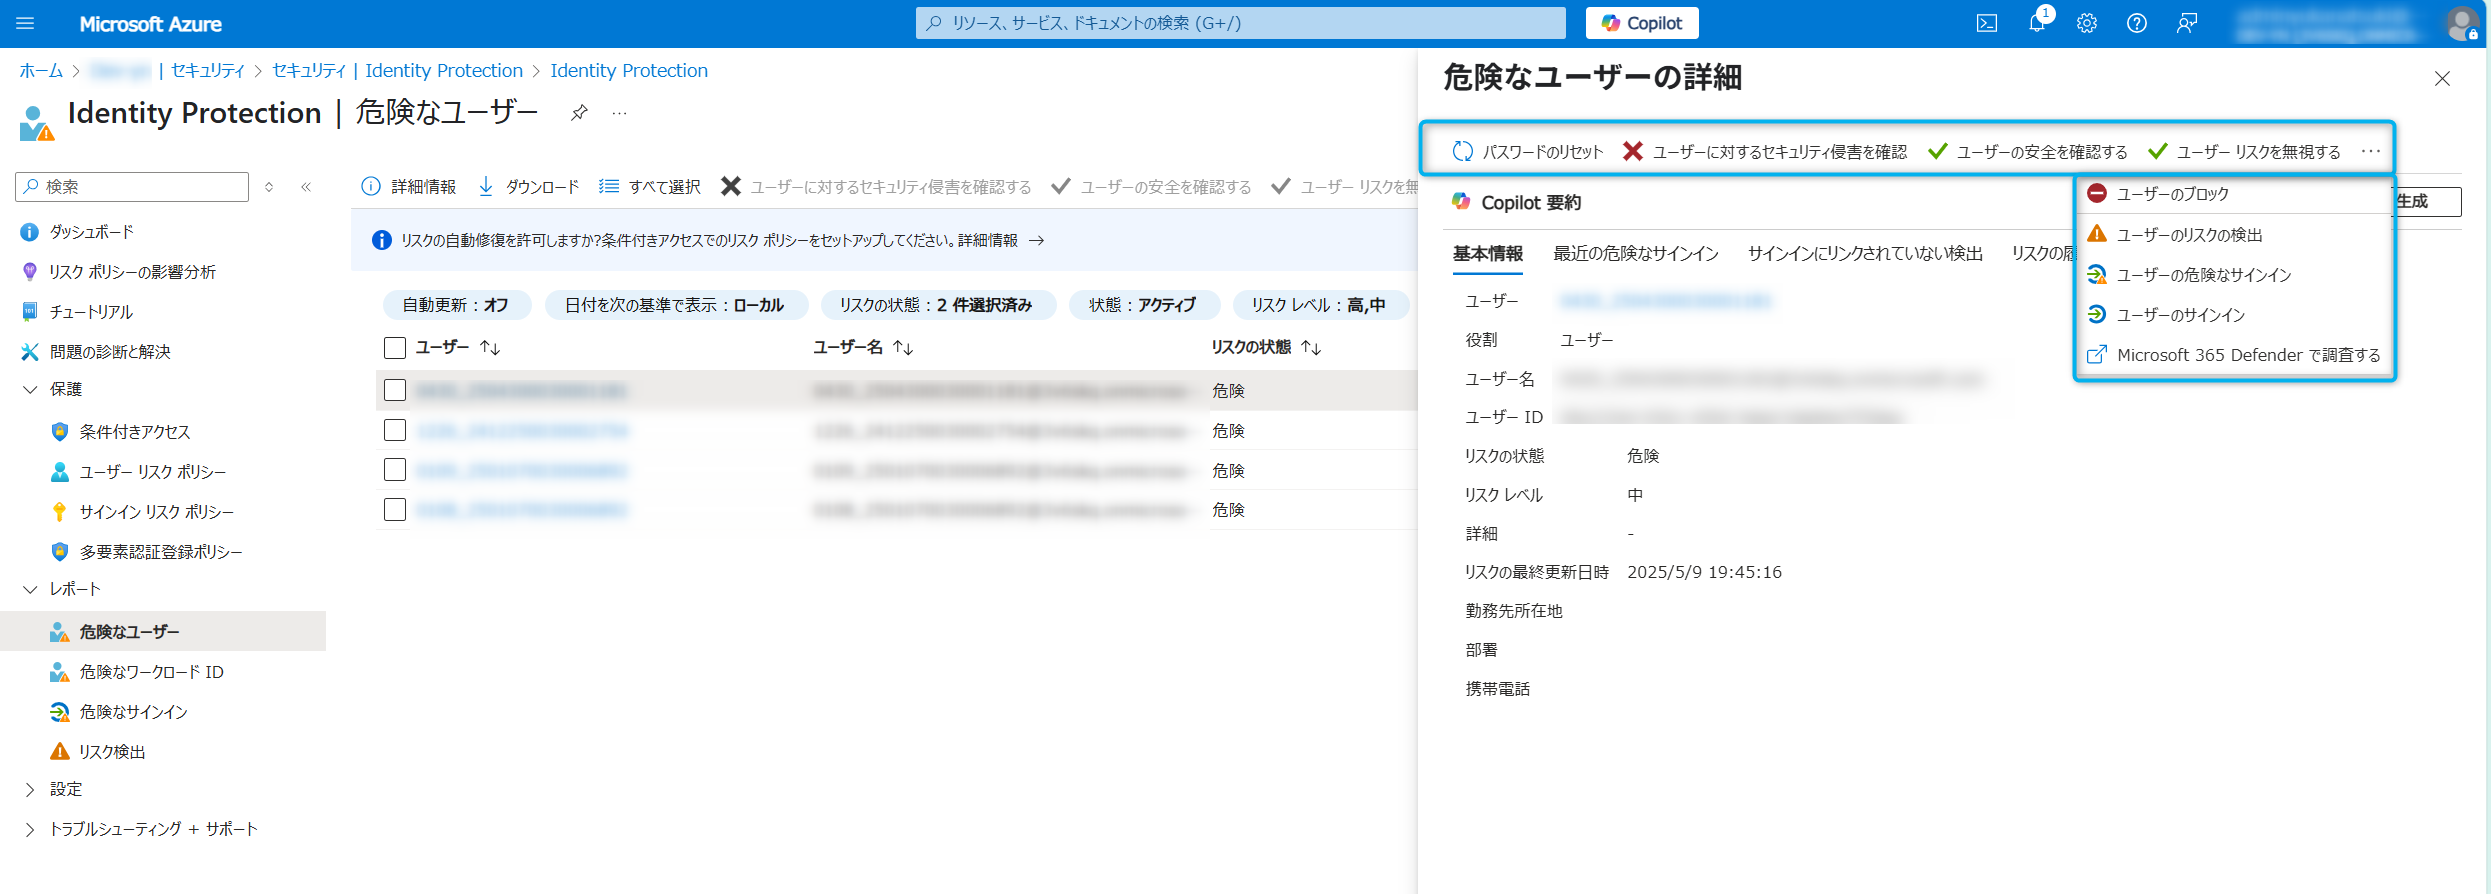The height and width of the screenshot is (894, 2491).
Task: Click ユーザーに対するセキュリティ侵害を確認 in details panel
Action: (x=1765, y=152)
